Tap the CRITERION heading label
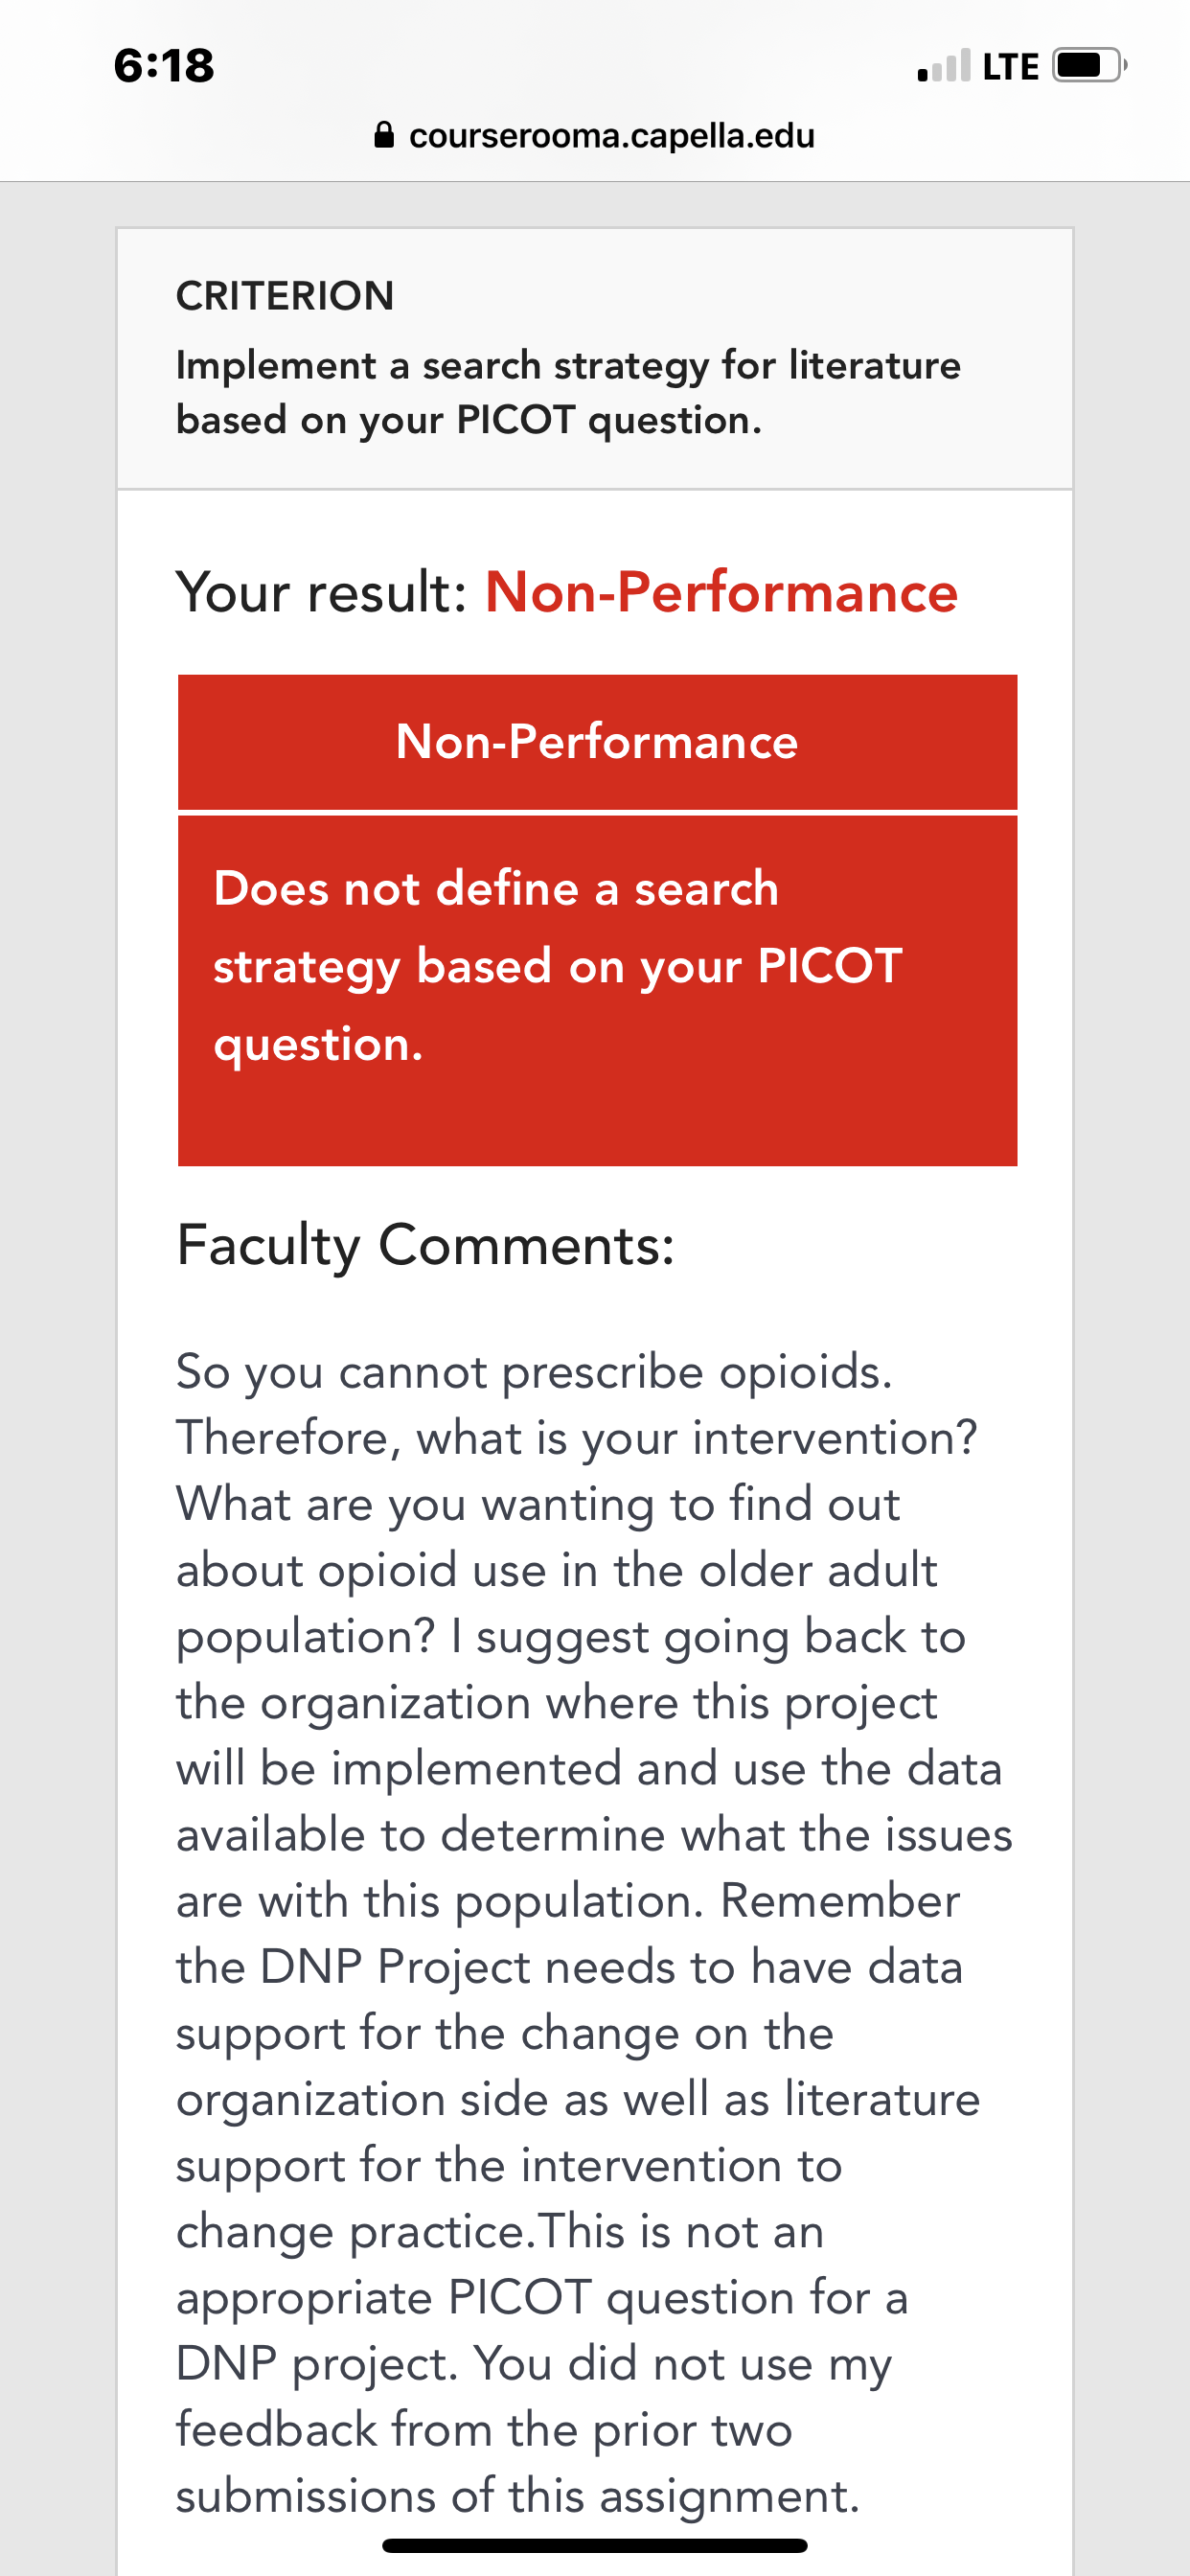1190x2576 pixels. (x=285, y=297)
